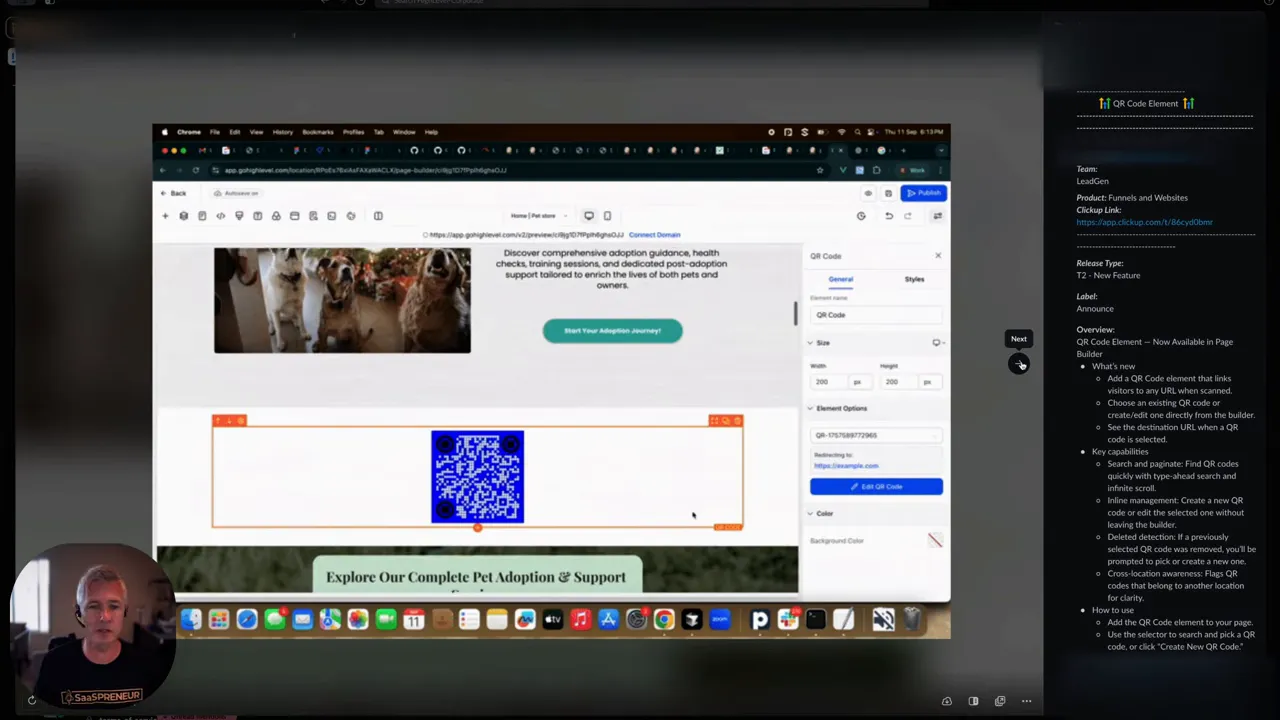The width and height of the screenshot is (1280, 720).
Task: Open Finder from the Dock
Action: [190, 621]
